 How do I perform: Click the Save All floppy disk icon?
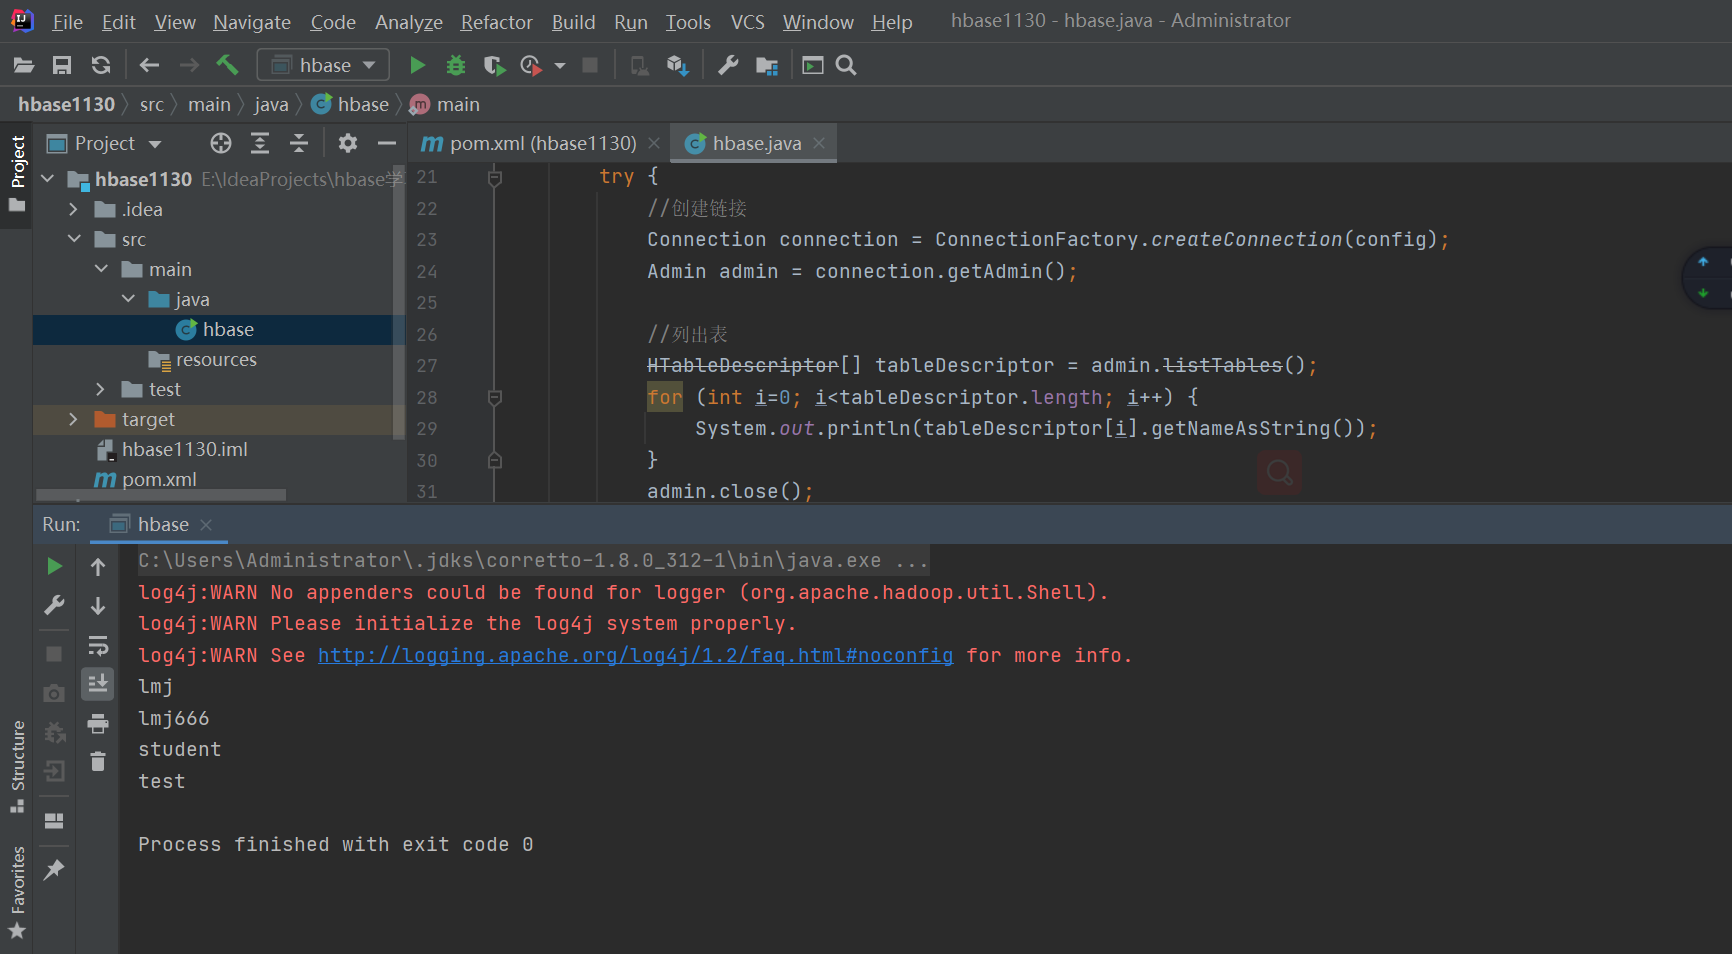pos(62,65)
